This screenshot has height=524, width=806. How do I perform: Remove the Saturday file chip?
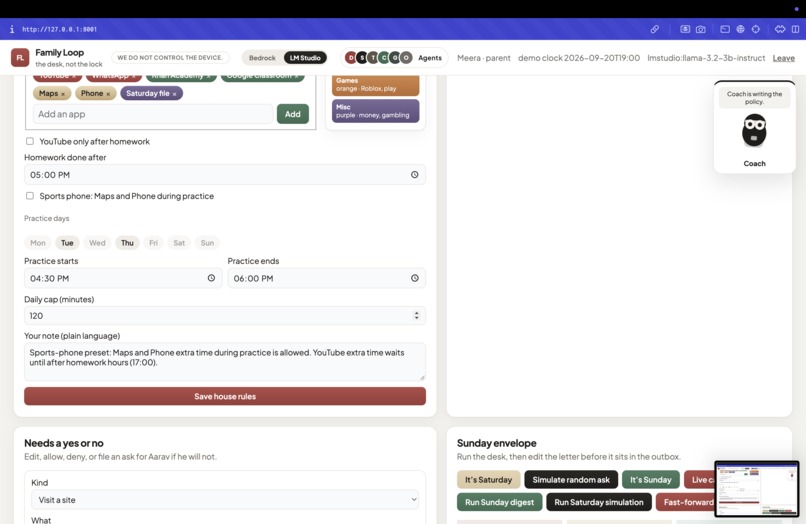click(x=174, y=94)
